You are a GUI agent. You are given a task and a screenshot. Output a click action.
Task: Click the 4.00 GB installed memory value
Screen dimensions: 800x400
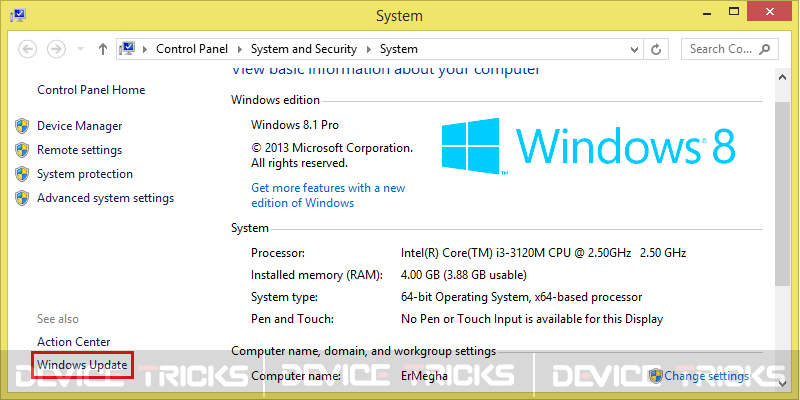coord(464,276)
